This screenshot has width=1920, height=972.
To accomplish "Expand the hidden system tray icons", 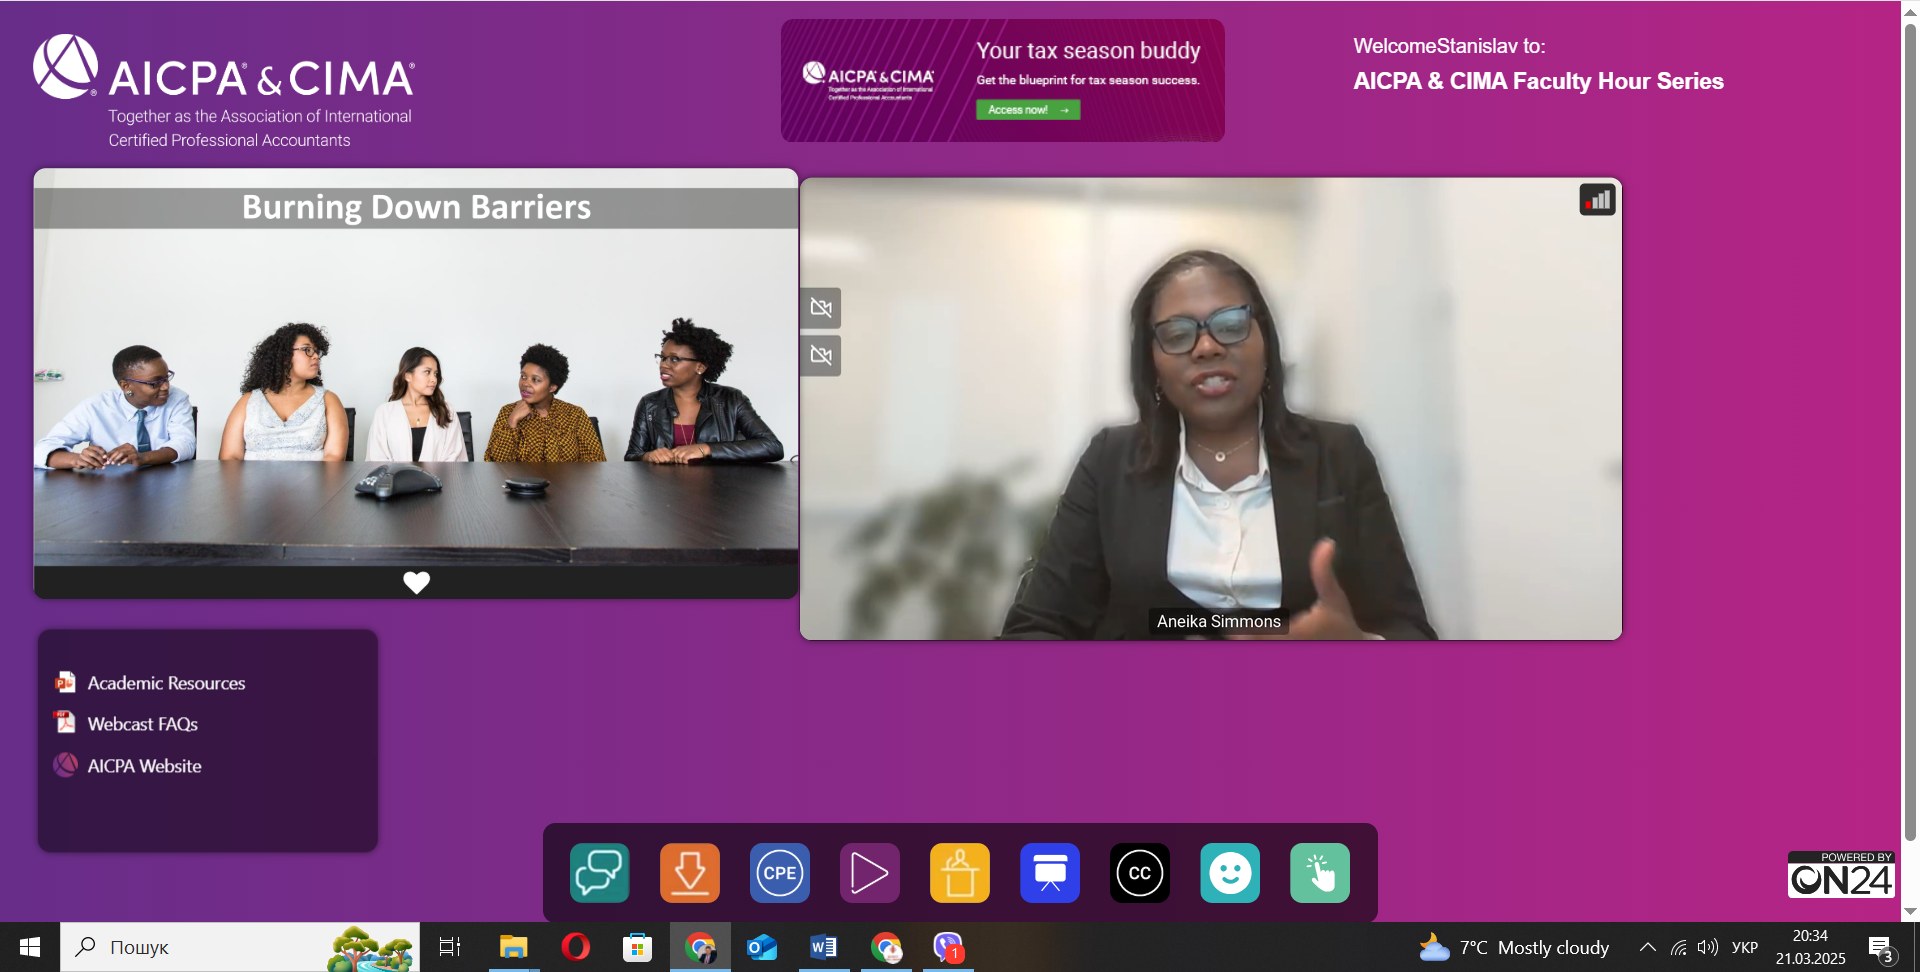I will (x=1647, y=947).
